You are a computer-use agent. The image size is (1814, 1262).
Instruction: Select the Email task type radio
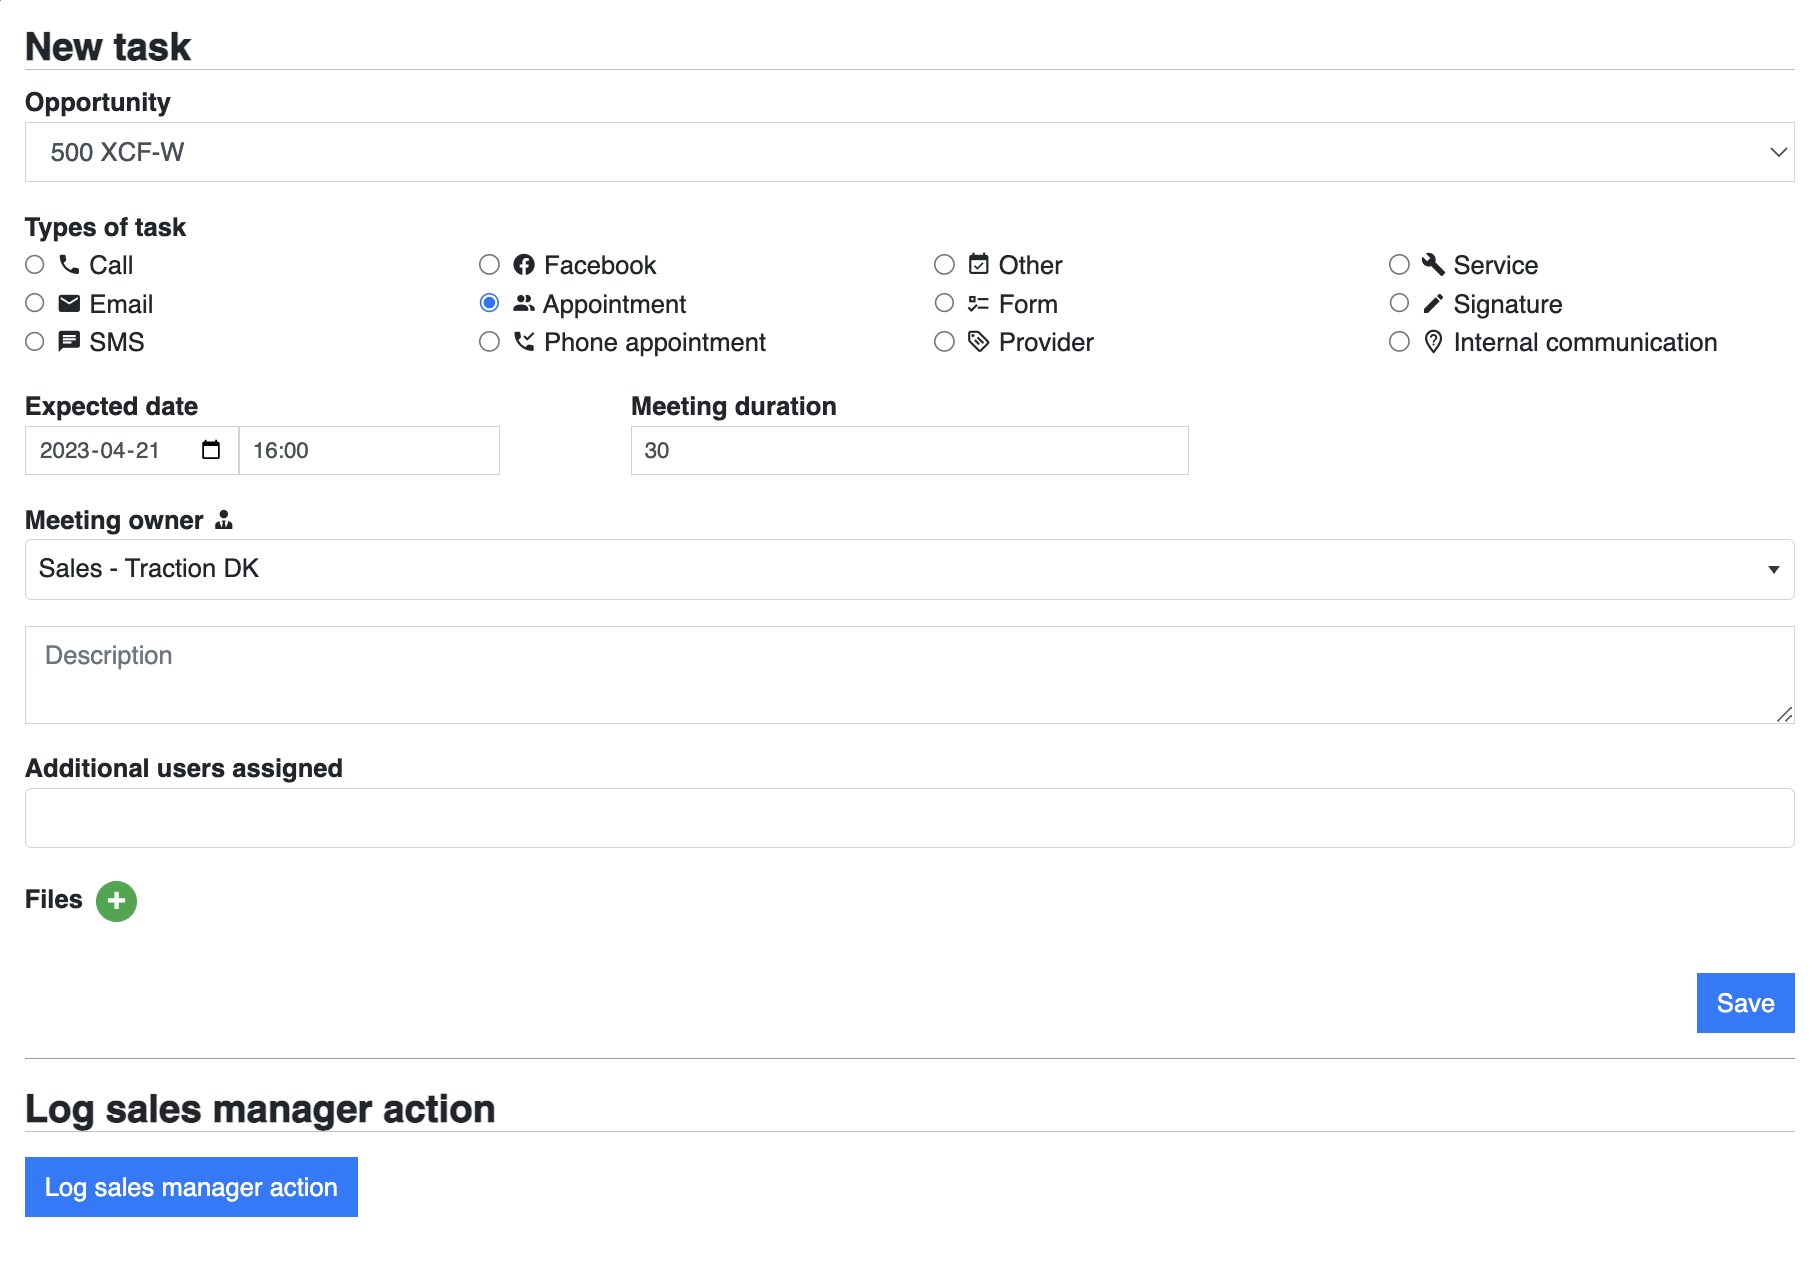click(x=35, y=303)
